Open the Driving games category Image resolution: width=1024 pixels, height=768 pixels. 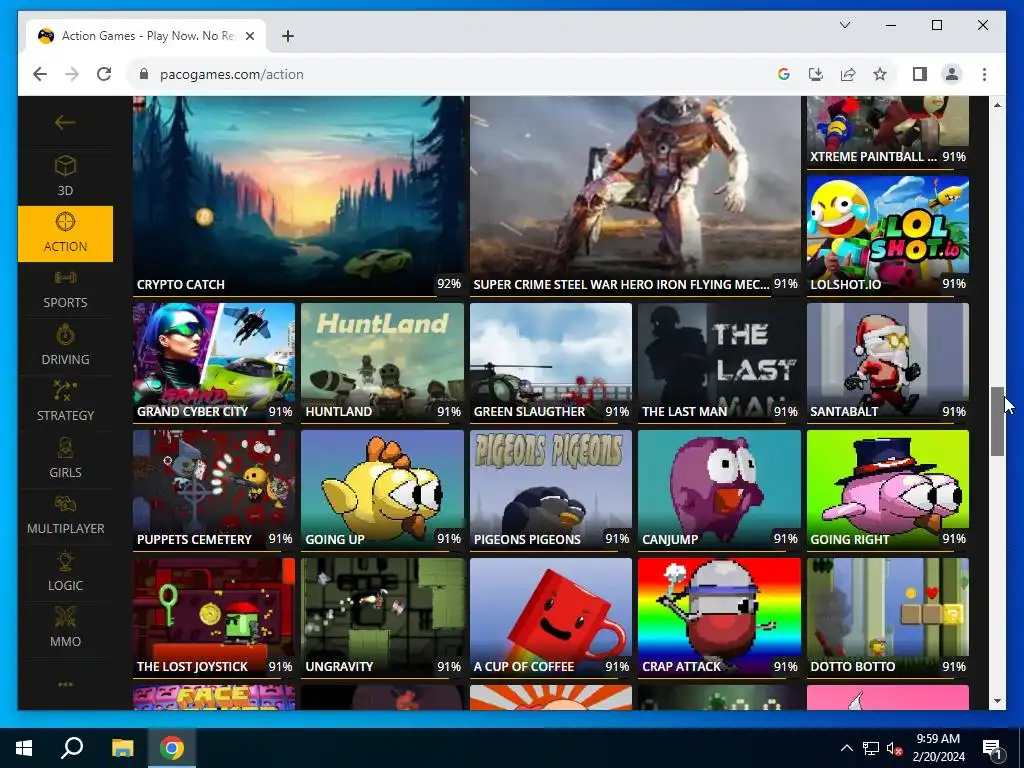[x=65, y=346]
